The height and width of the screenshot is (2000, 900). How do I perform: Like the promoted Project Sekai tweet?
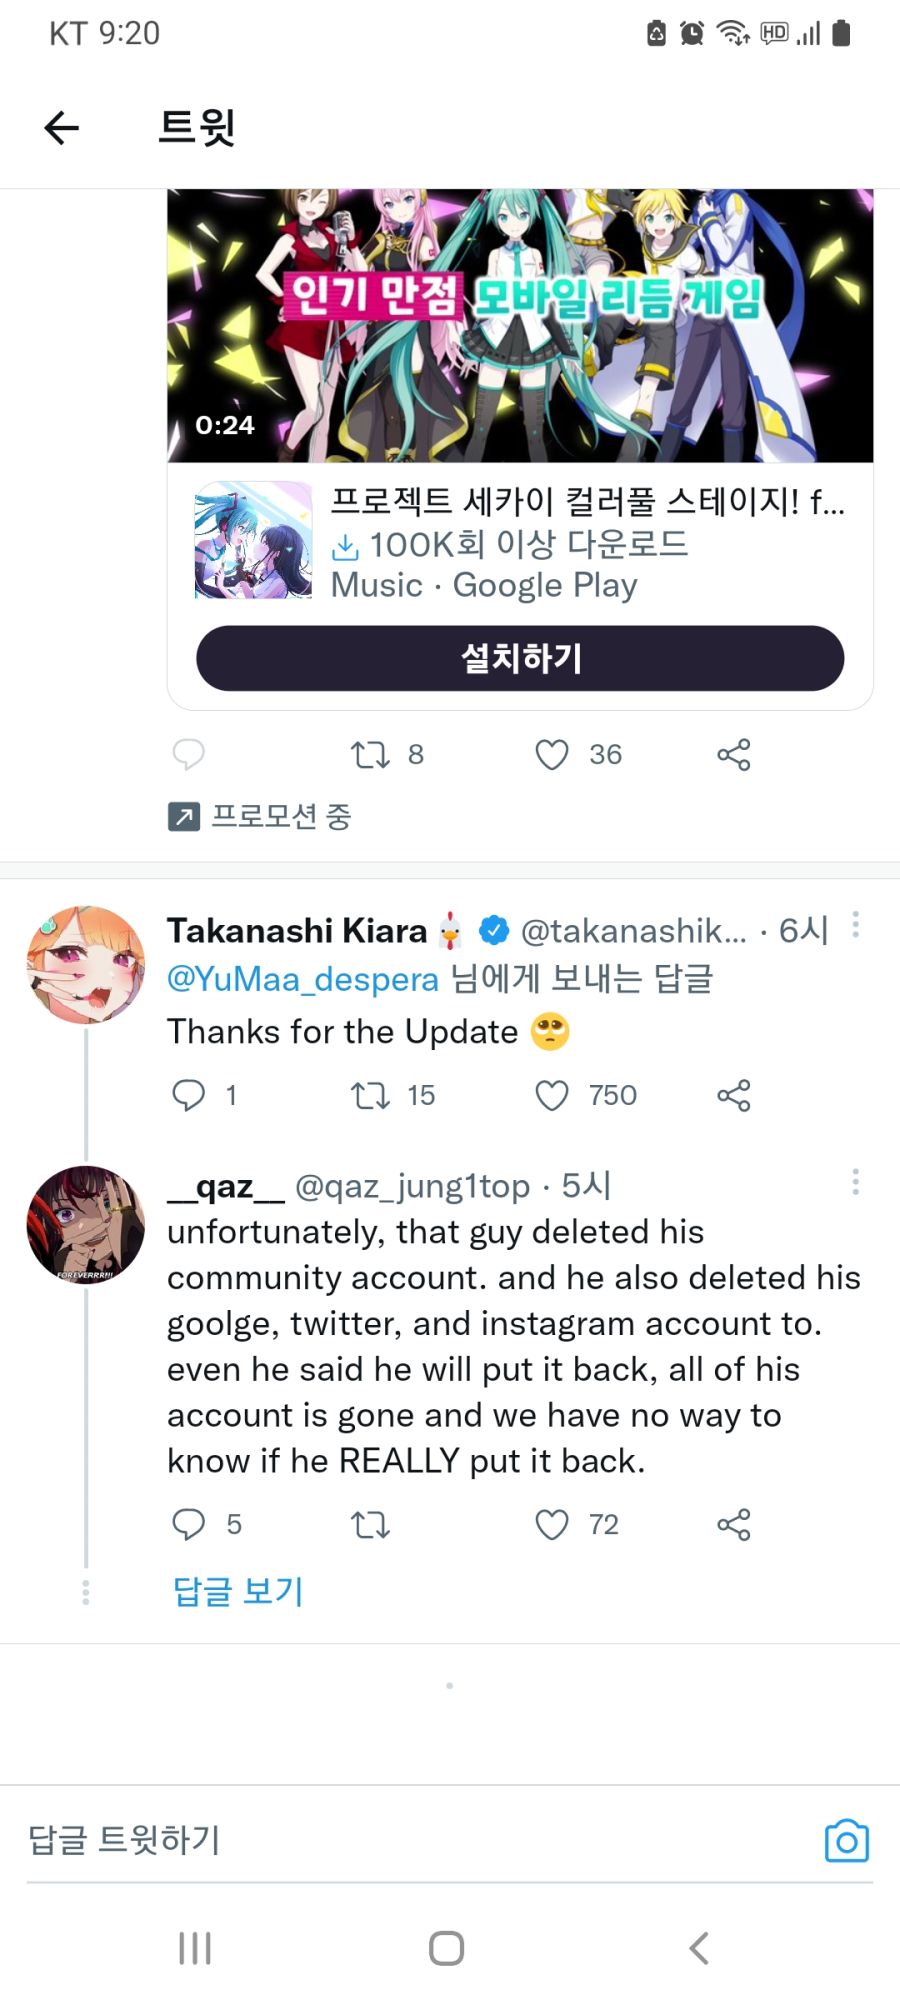tap(552, 754)
